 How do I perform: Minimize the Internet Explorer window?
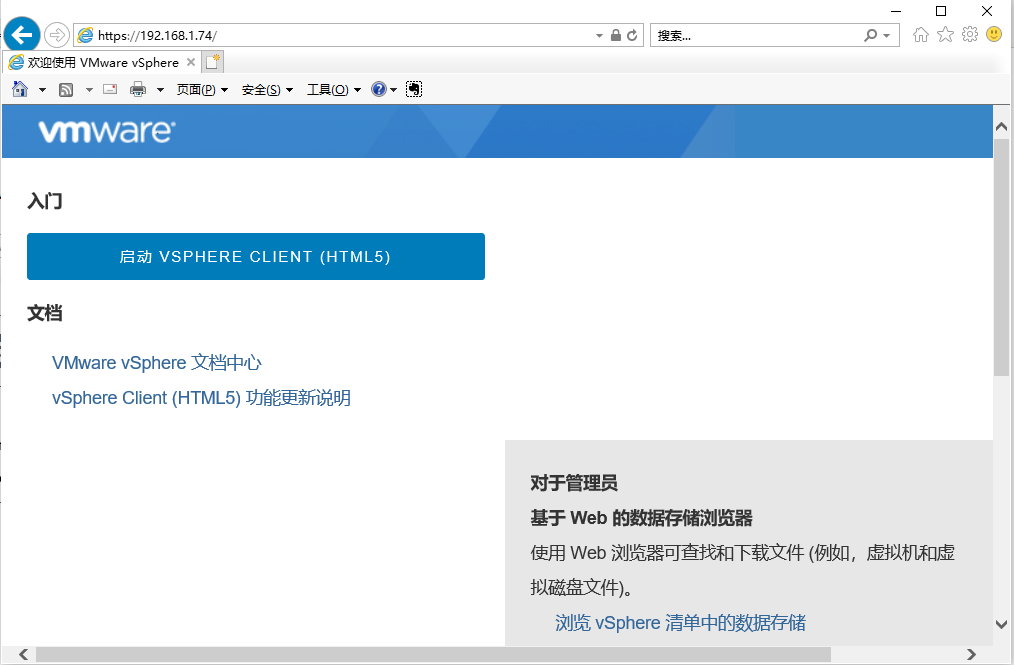[x=896, y=11]
